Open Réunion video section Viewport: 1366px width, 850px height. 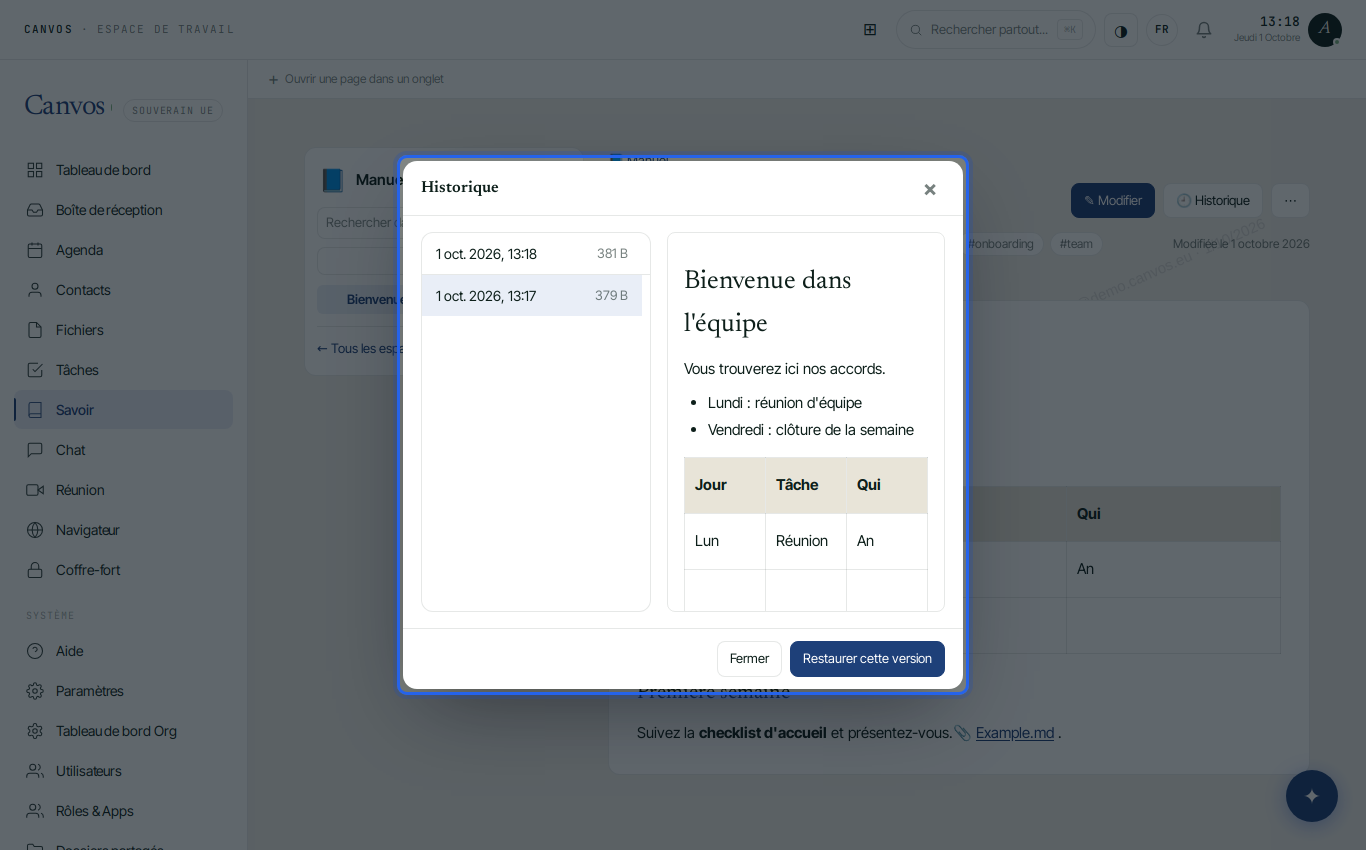point(123,490)
